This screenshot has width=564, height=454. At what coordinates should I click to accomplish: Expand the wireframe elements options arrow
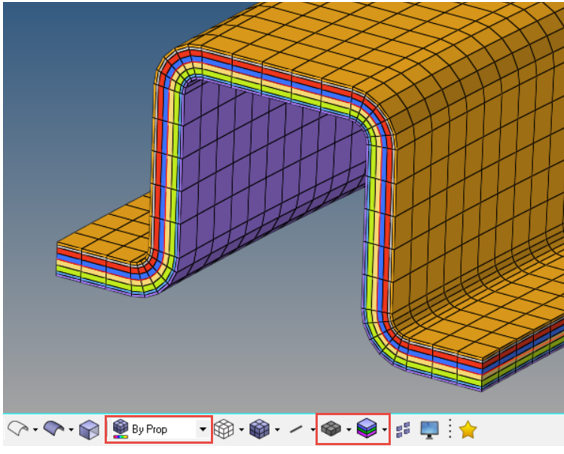[x=241, y=430]
